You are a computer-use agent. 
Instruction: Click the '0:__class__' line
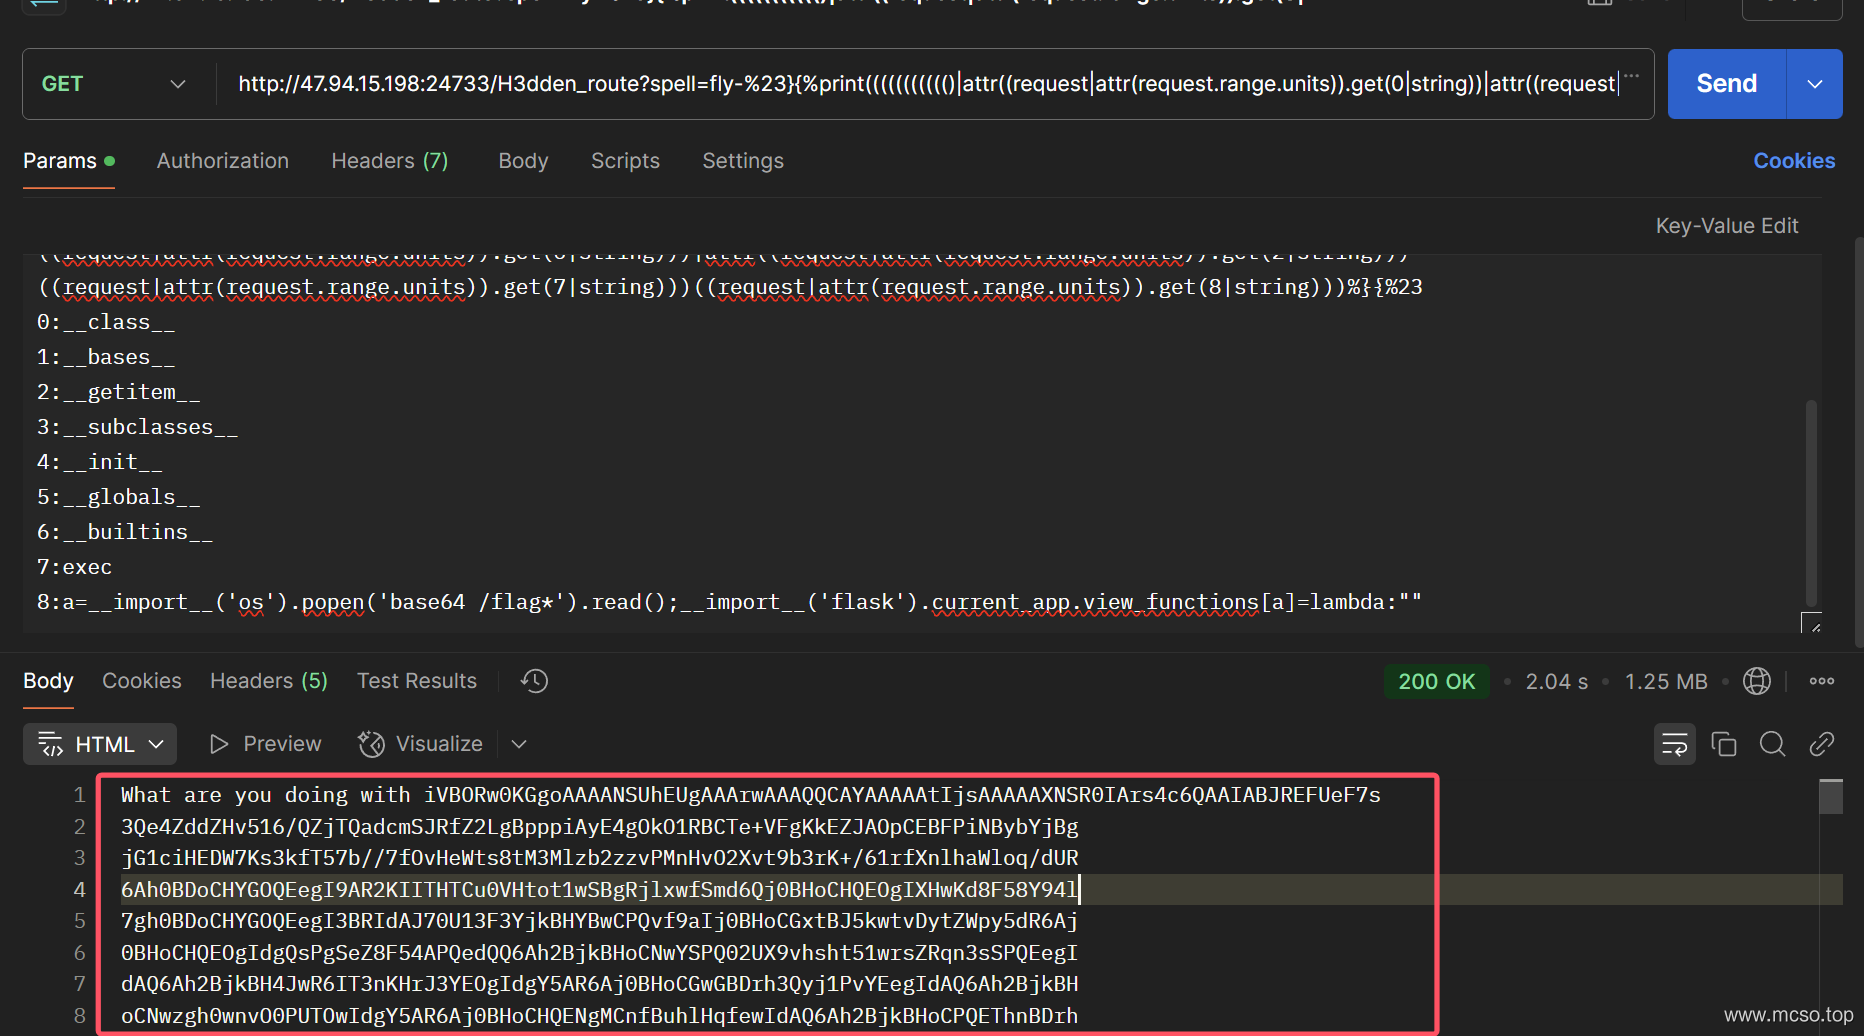[x=106, y=322]
